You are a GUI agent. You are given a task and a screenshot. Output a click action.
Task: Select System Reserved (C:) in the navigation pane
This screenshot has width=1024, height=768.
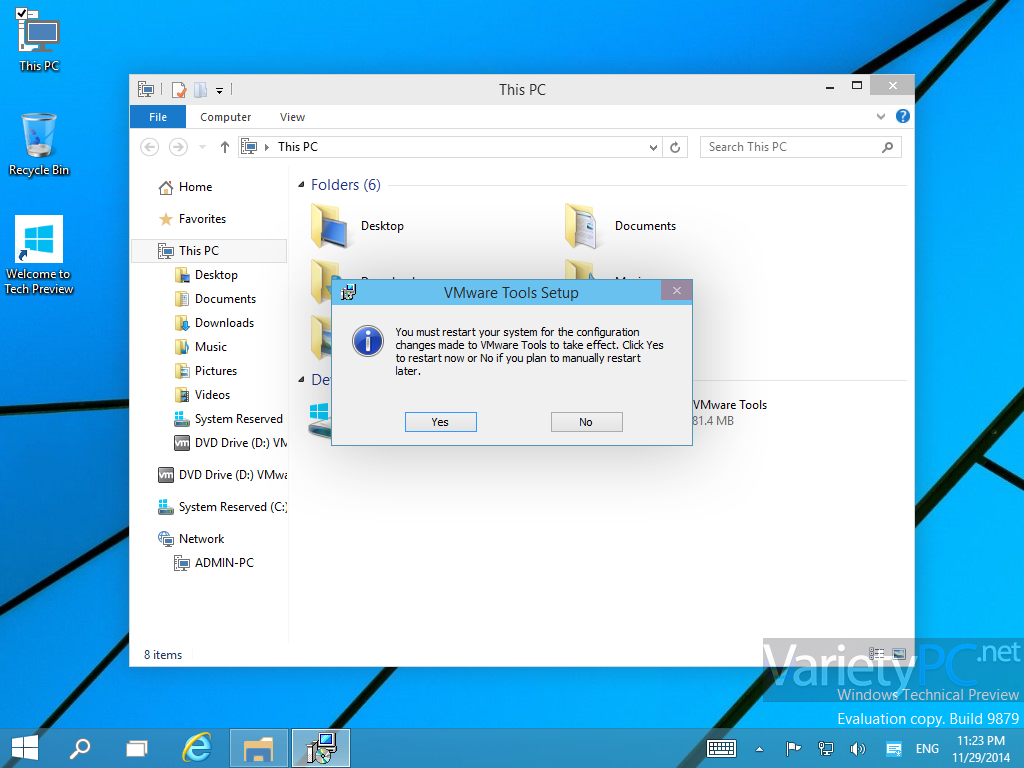[x=223, y=507]
